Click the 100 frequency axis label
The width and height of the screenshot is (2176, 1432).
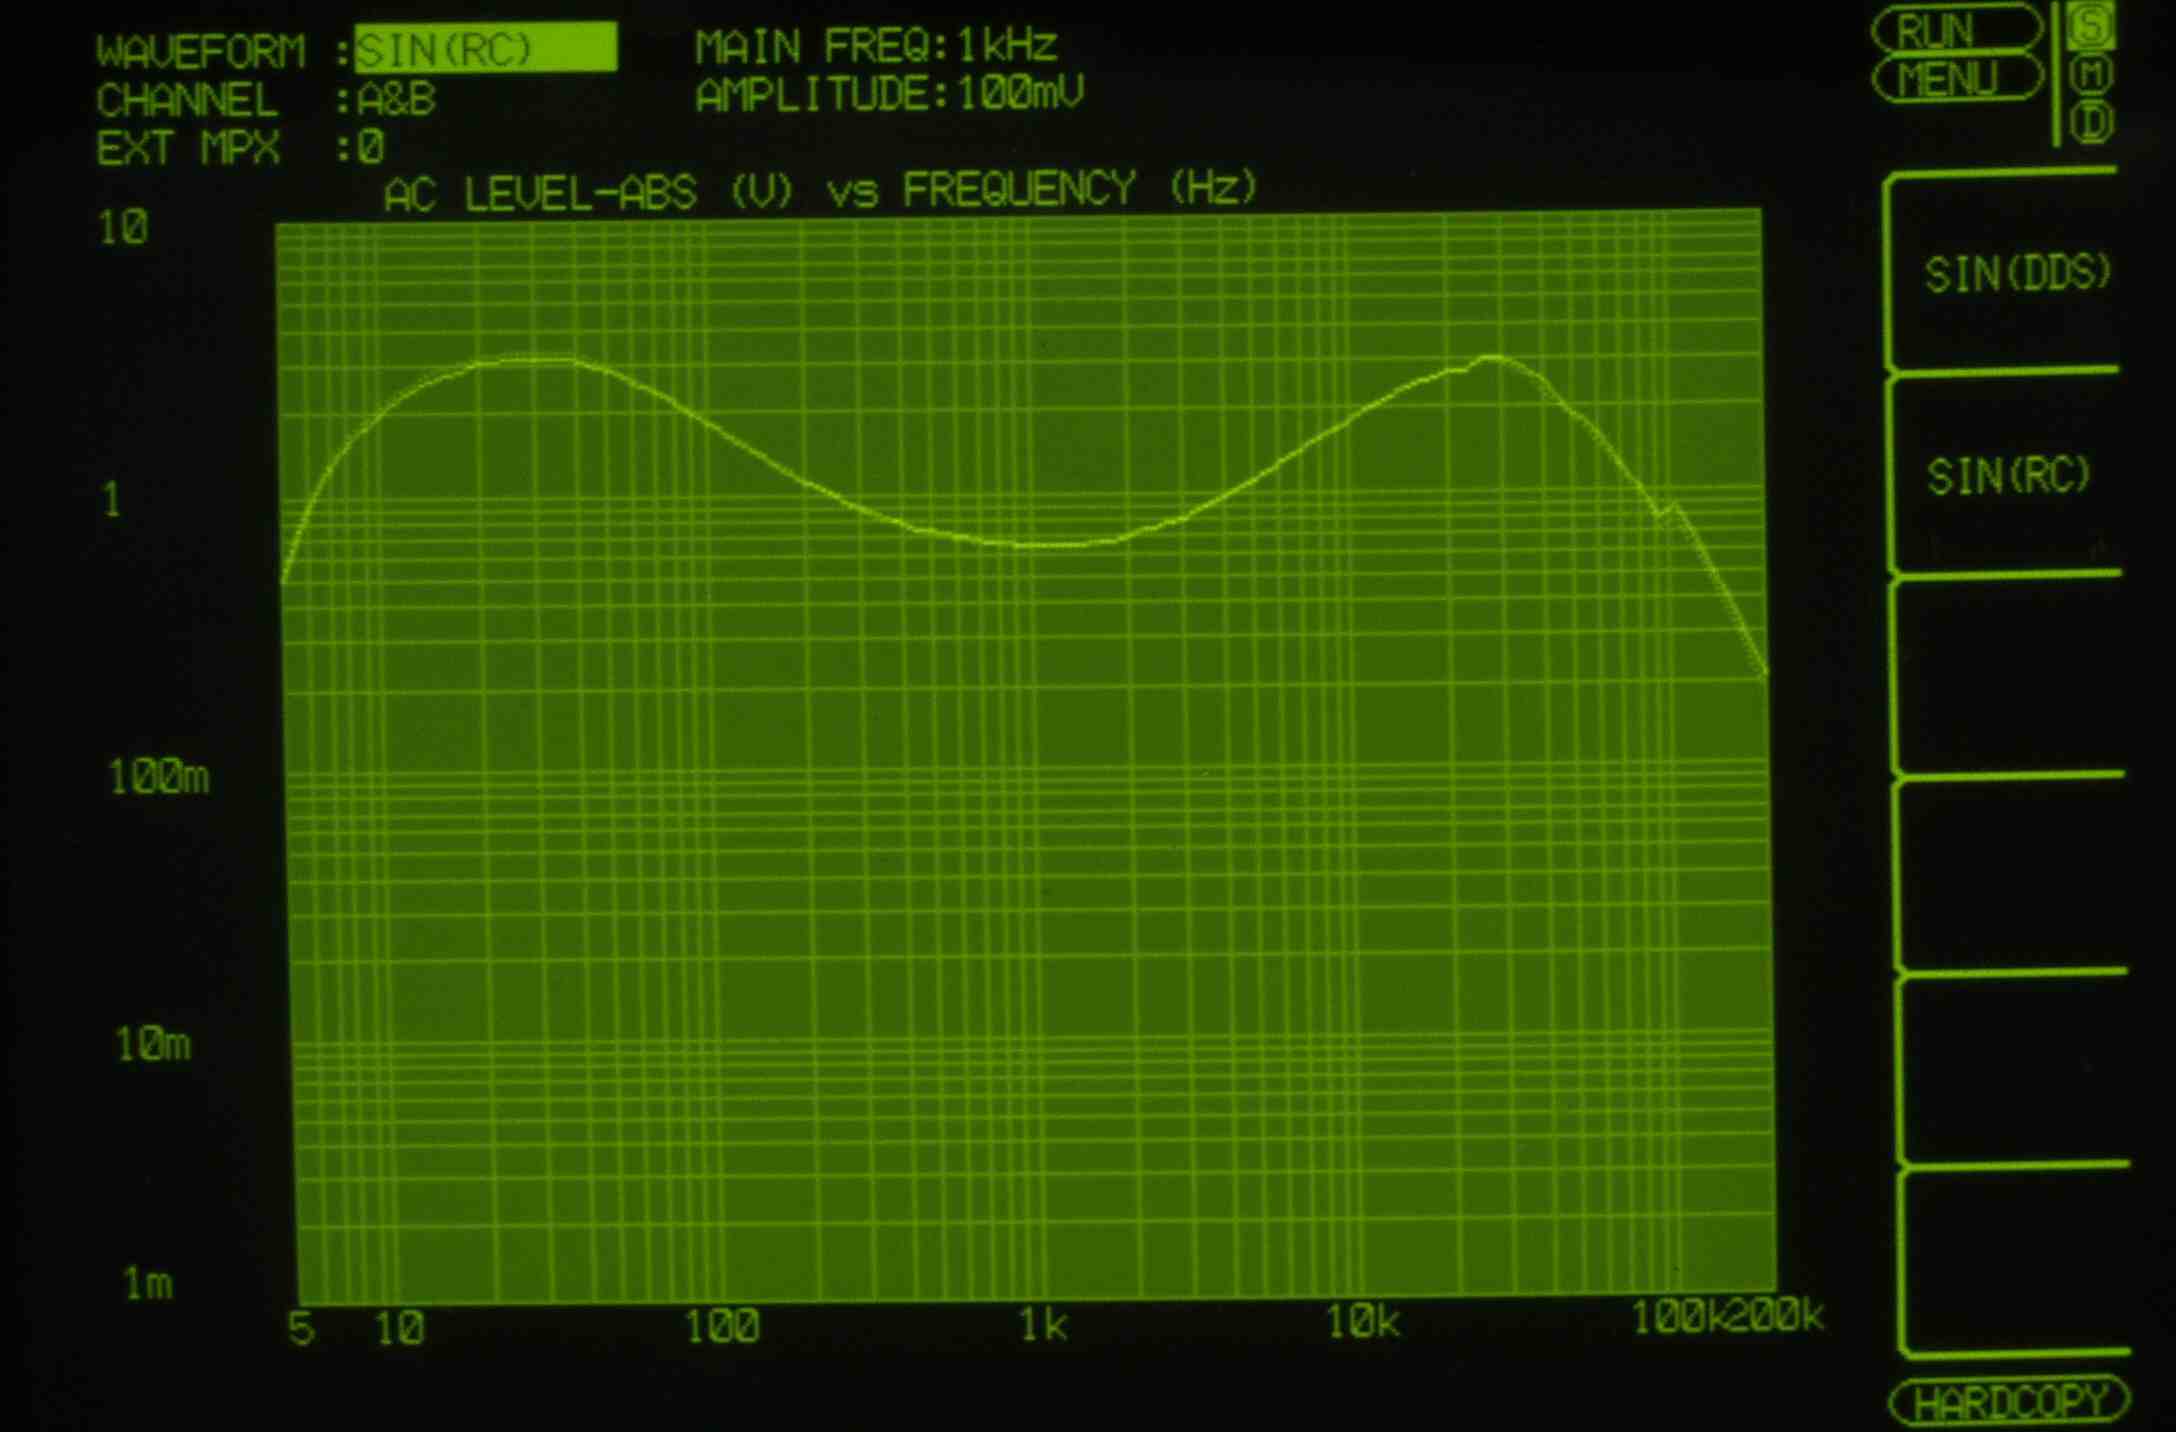coord(722,1326)
